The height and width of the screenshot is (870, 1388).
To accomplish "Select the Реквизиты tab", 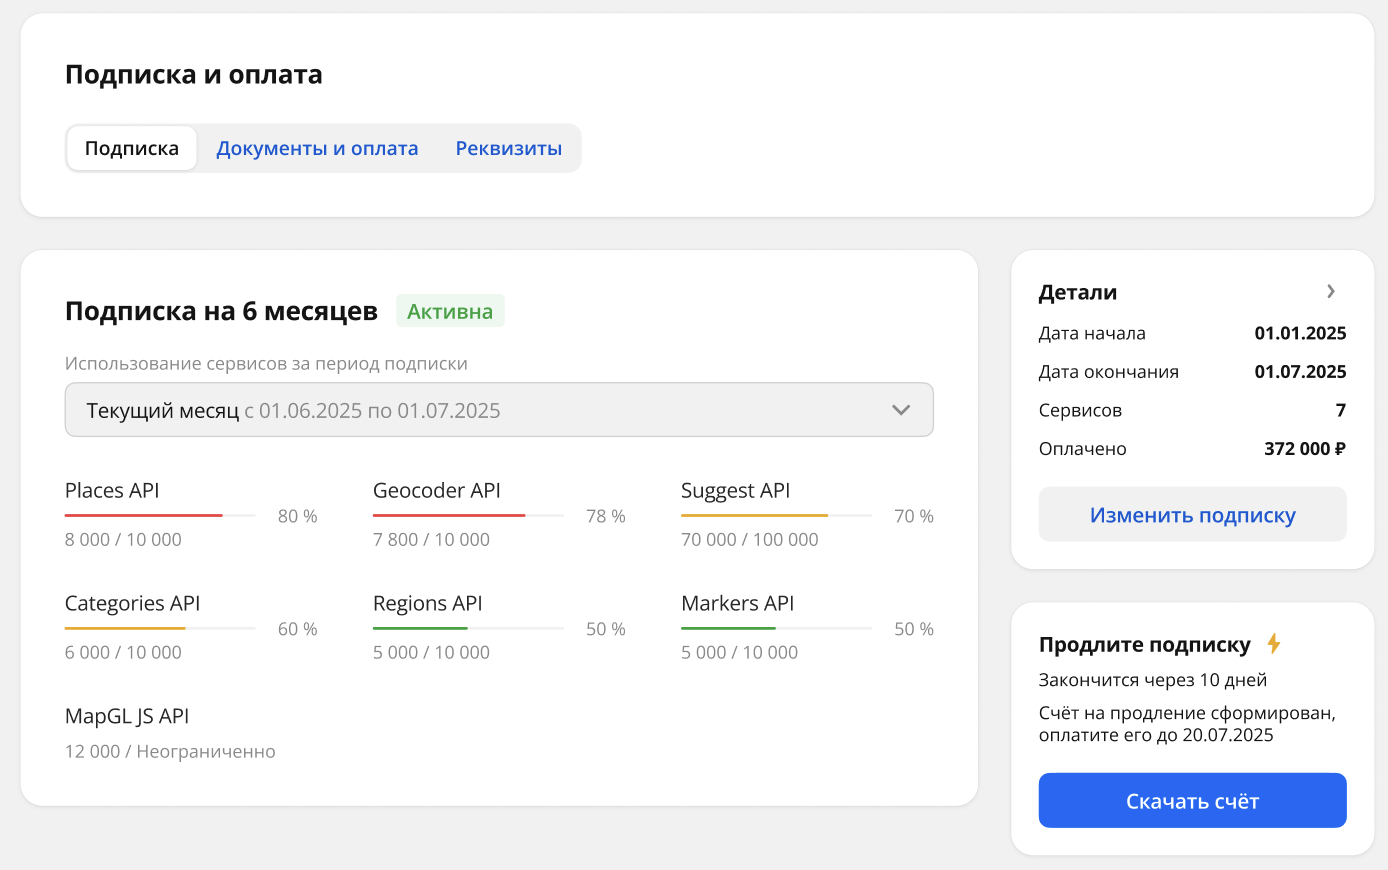I will 508,147.
